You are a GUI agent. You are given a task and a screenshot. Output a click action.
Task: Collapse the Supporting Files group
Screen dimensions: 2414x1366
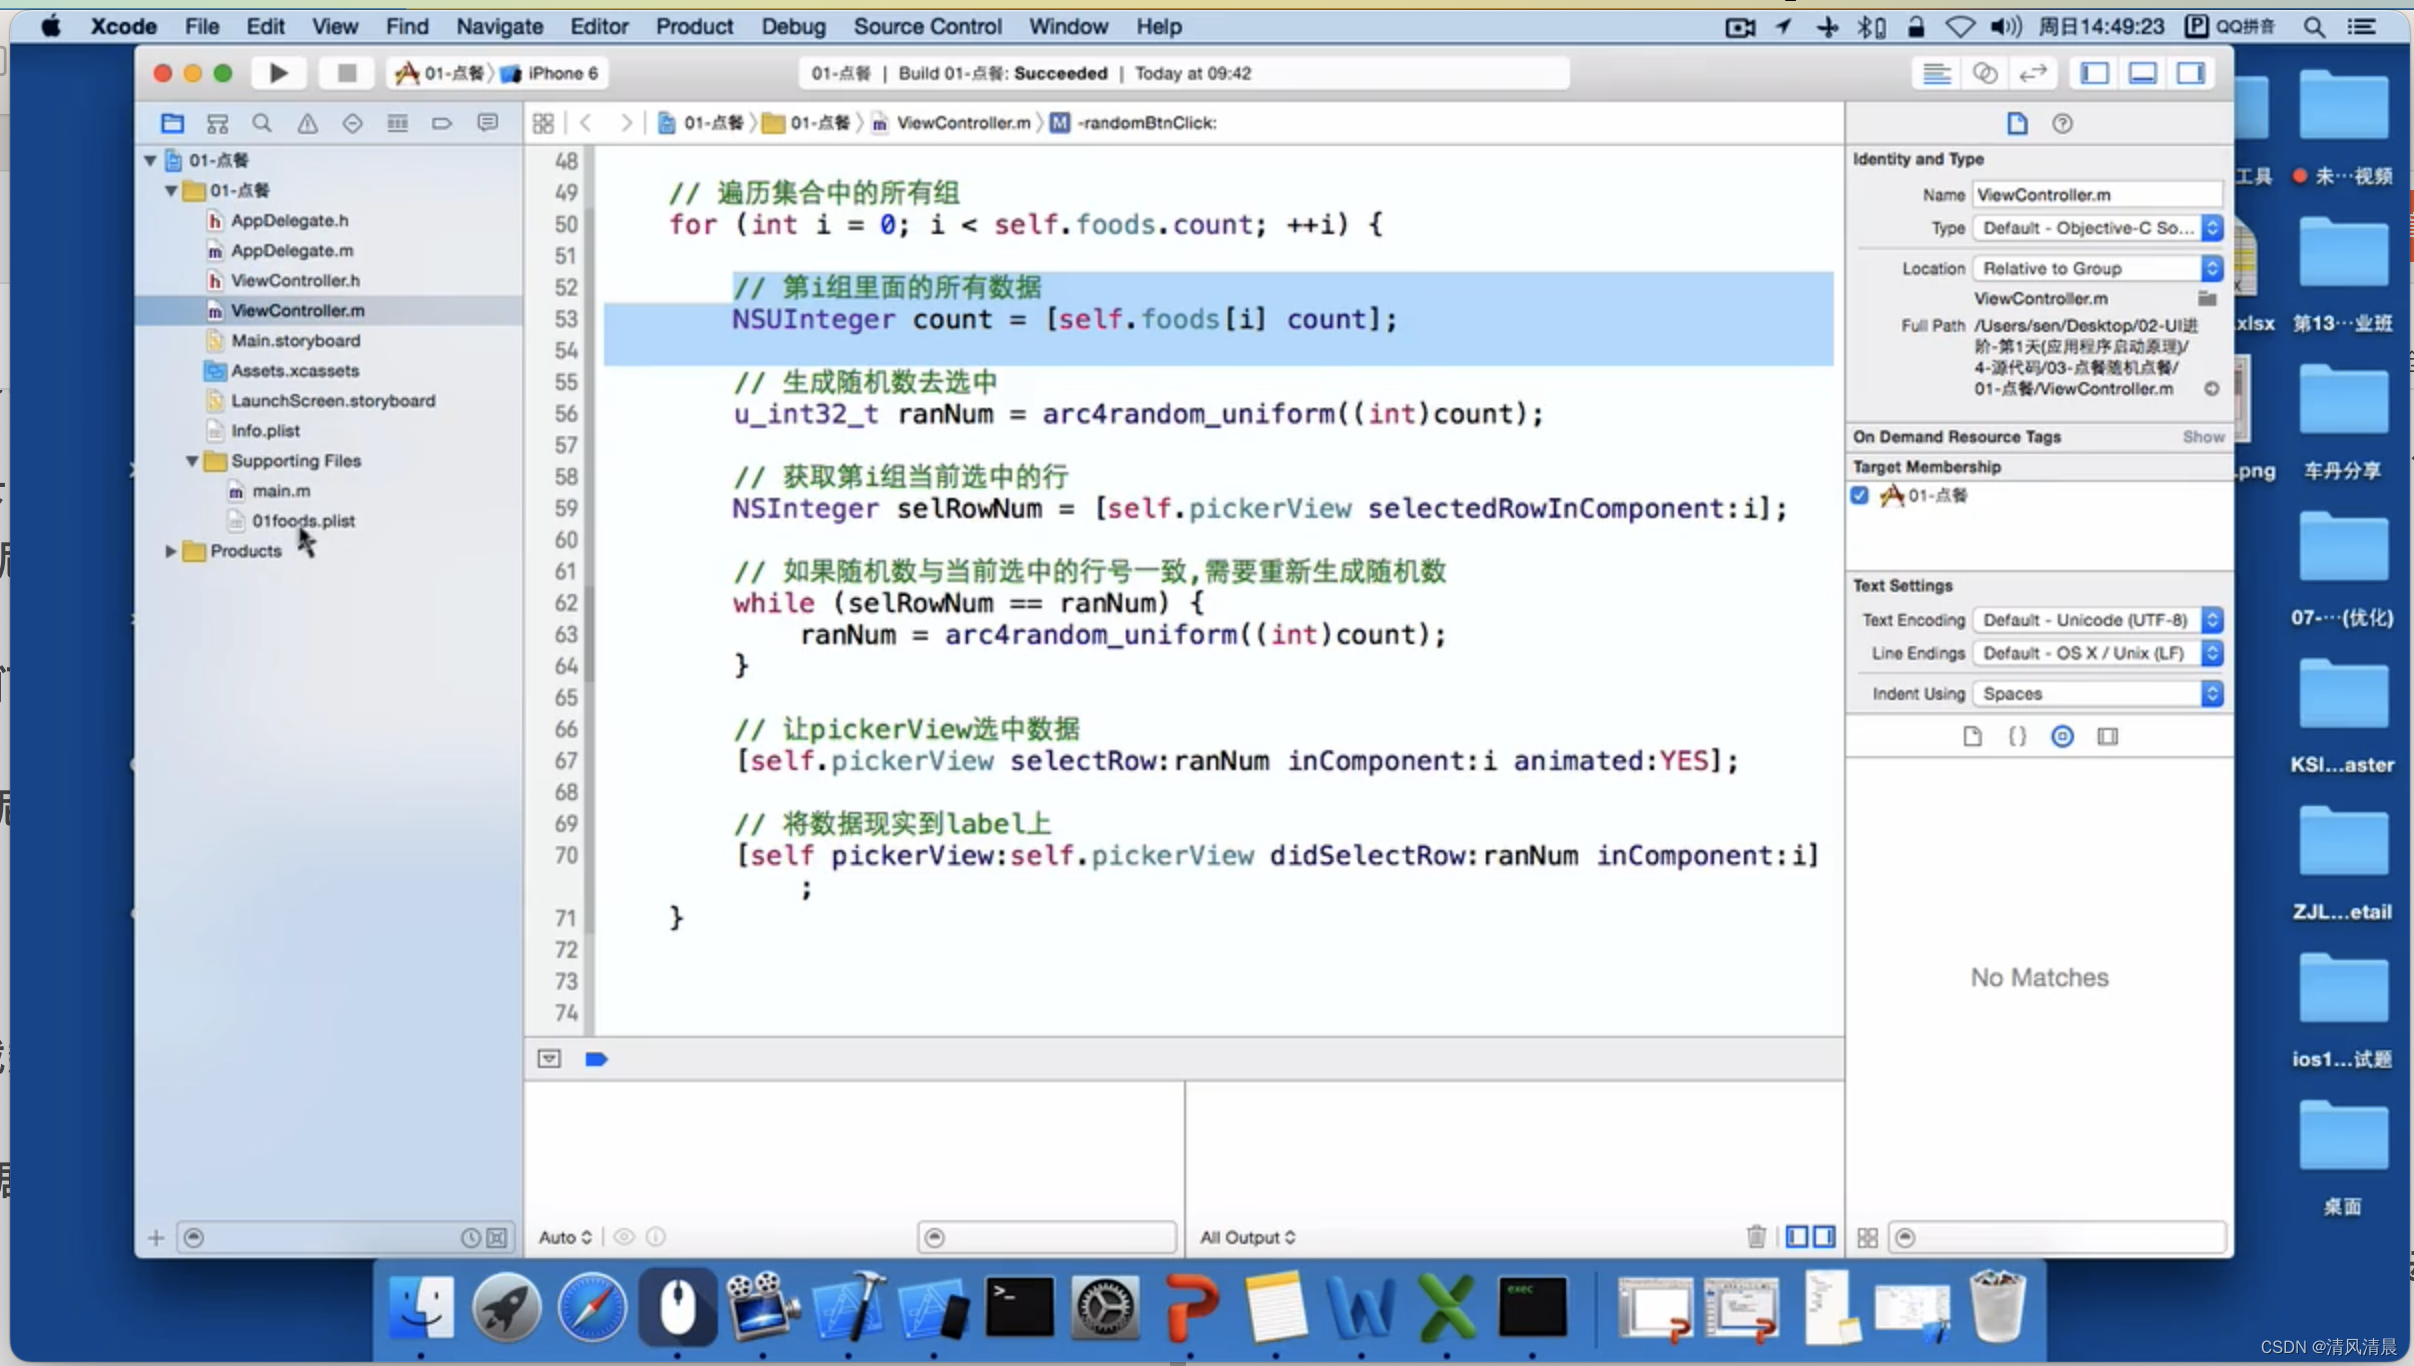[192, 461]
